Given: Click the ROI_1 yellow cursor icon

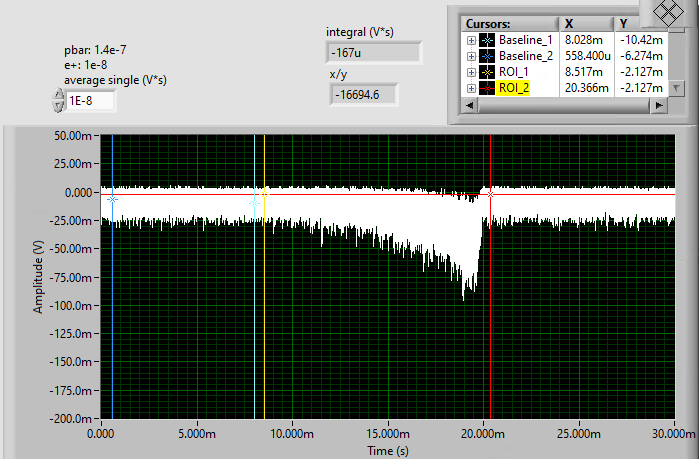Looking at the screenshot, I should (487, 72).
